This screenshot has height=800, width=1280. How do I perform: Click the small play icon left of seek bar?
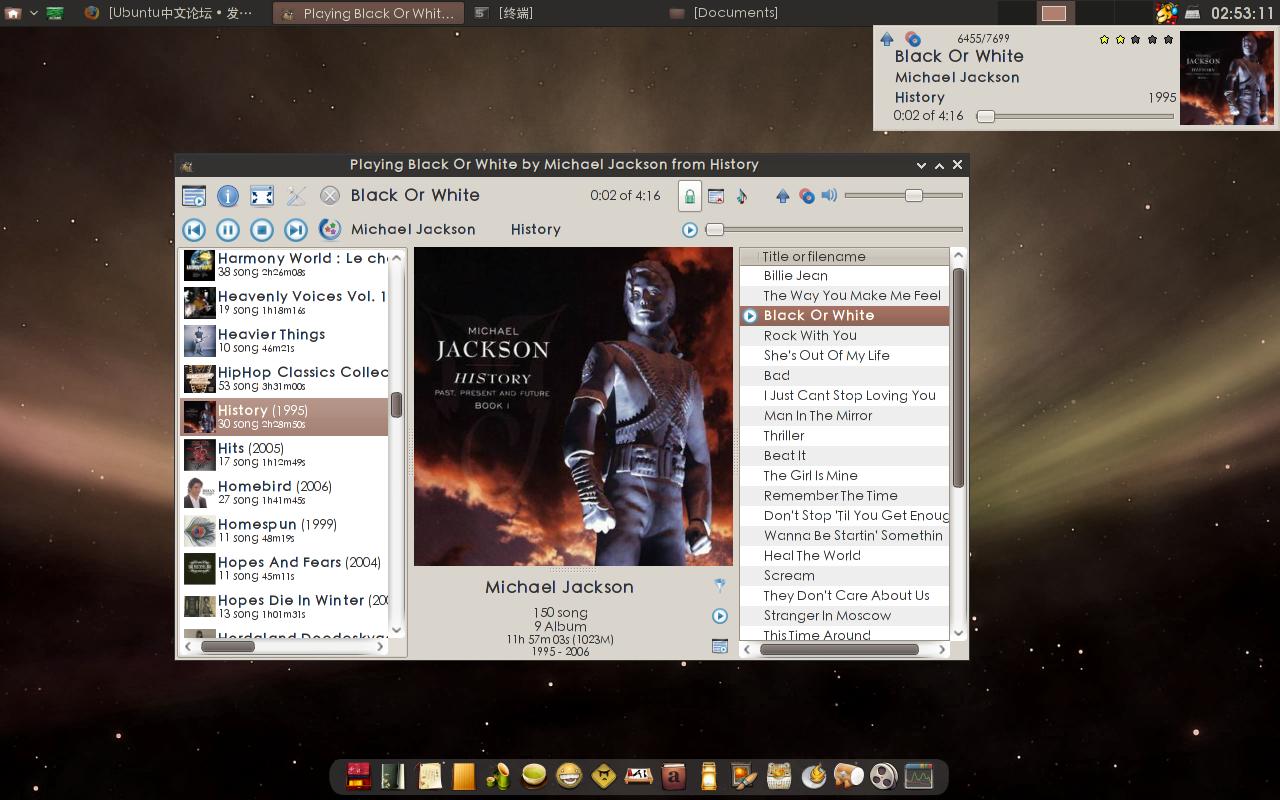click(x=690, y=230)
